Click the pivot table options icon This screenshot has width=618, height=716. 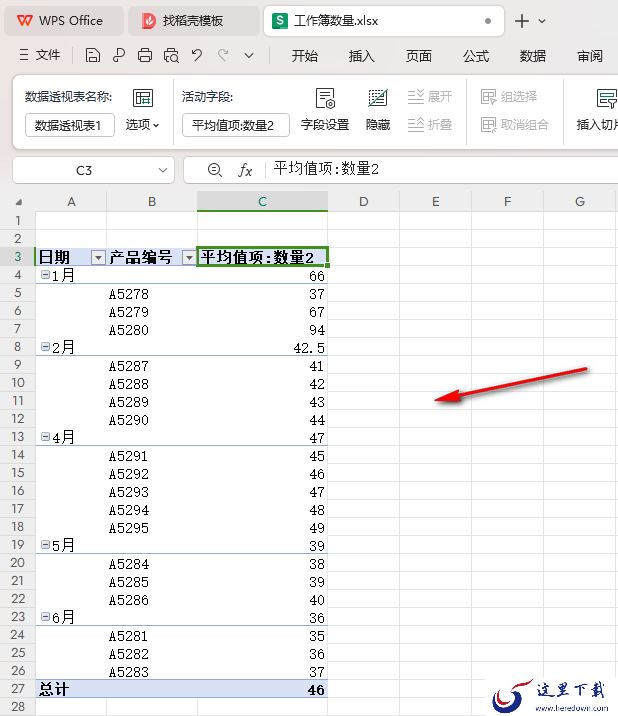coord(143,98)
